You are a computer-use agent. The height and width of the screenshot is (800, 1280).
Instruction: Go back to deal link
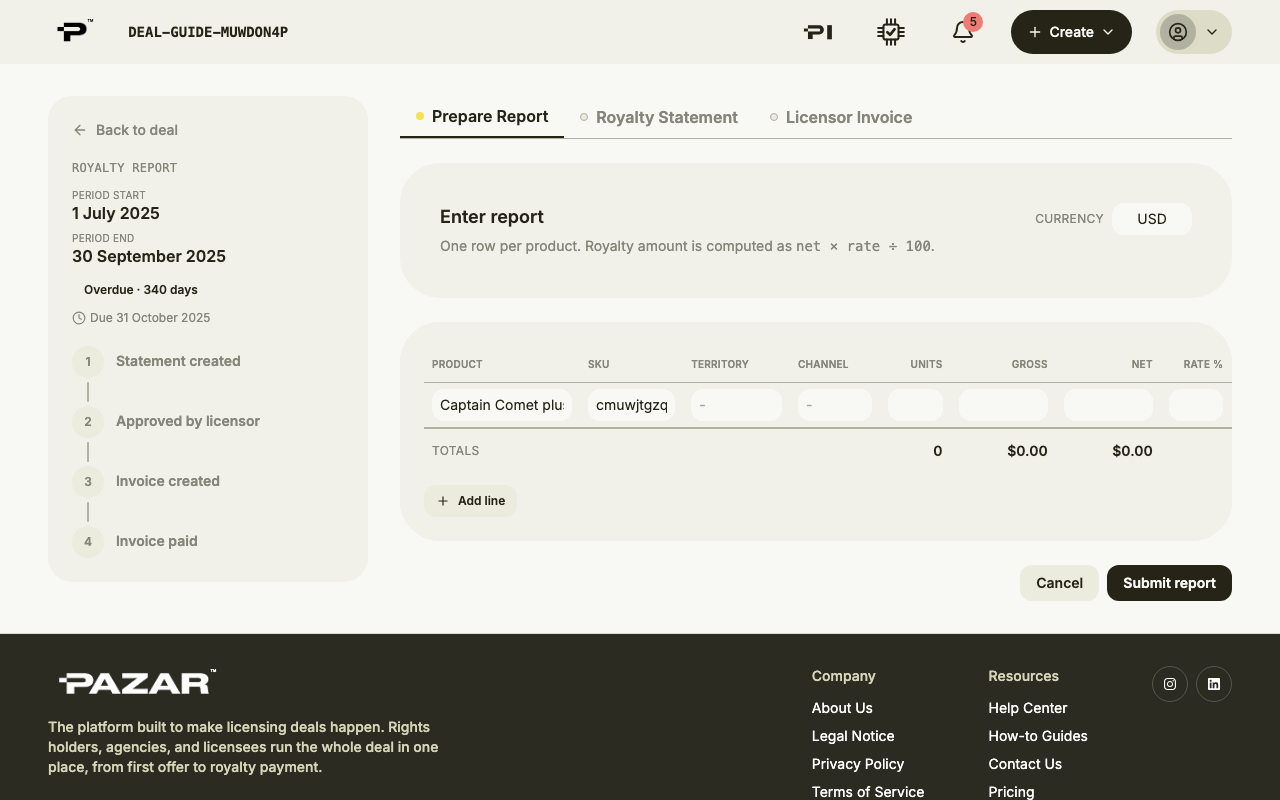click(x=126, y=130)
